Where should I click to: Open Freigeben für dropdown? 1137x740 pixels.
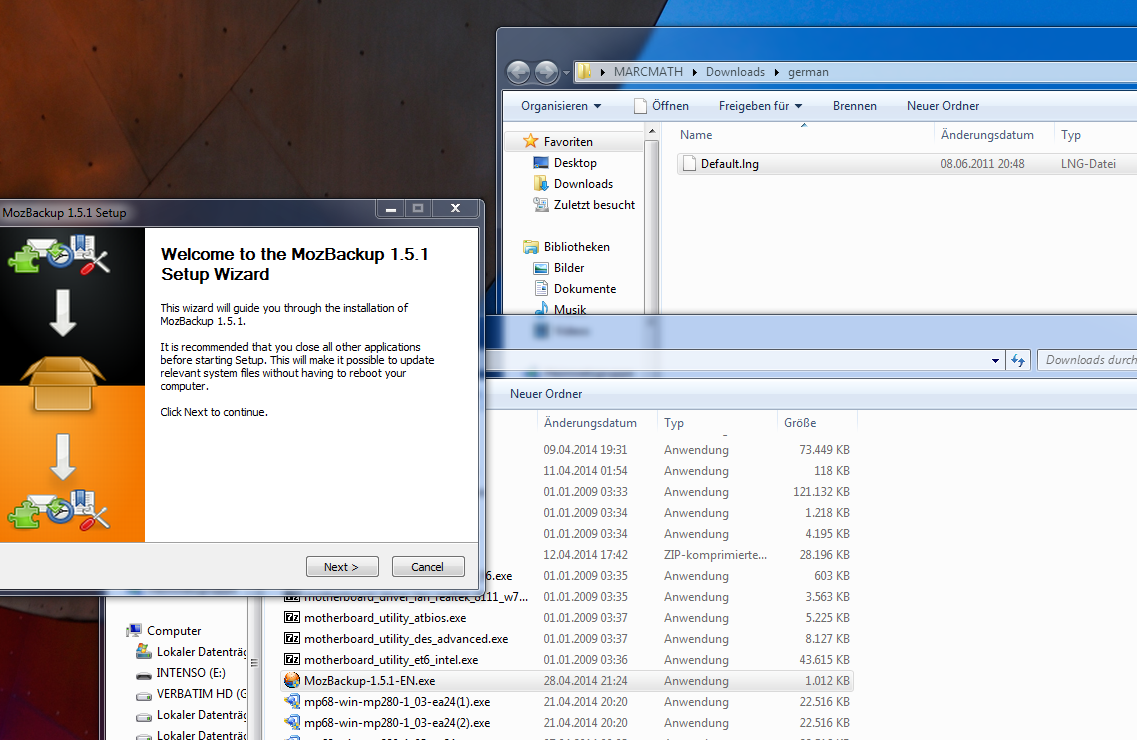click(760, 106)
